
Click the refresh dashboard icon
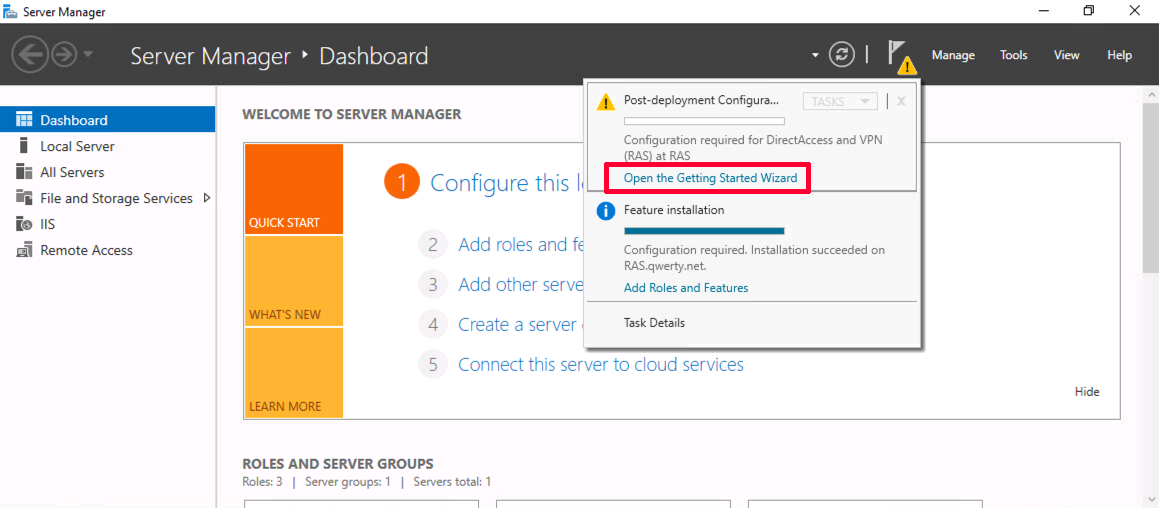[x=841, y=55]
